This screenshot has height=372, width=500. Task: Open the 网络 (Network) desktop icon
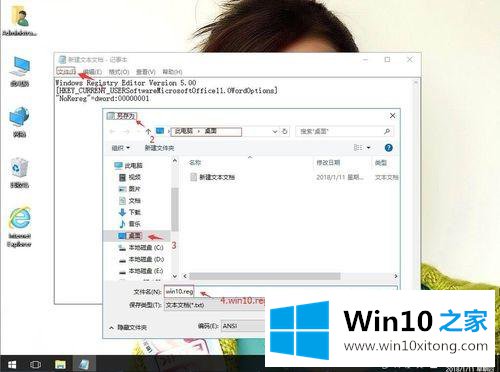coord(19,122)
